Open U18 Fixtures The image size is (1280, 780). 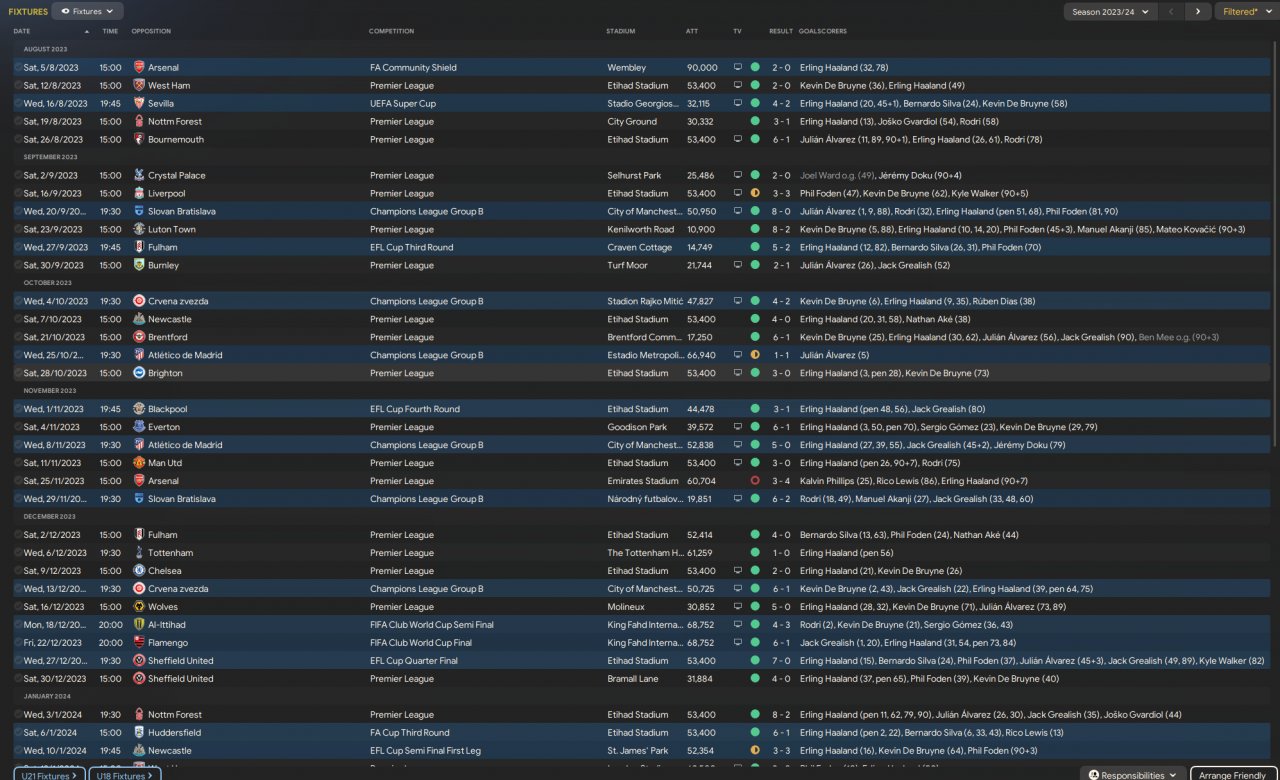point(125,775)
